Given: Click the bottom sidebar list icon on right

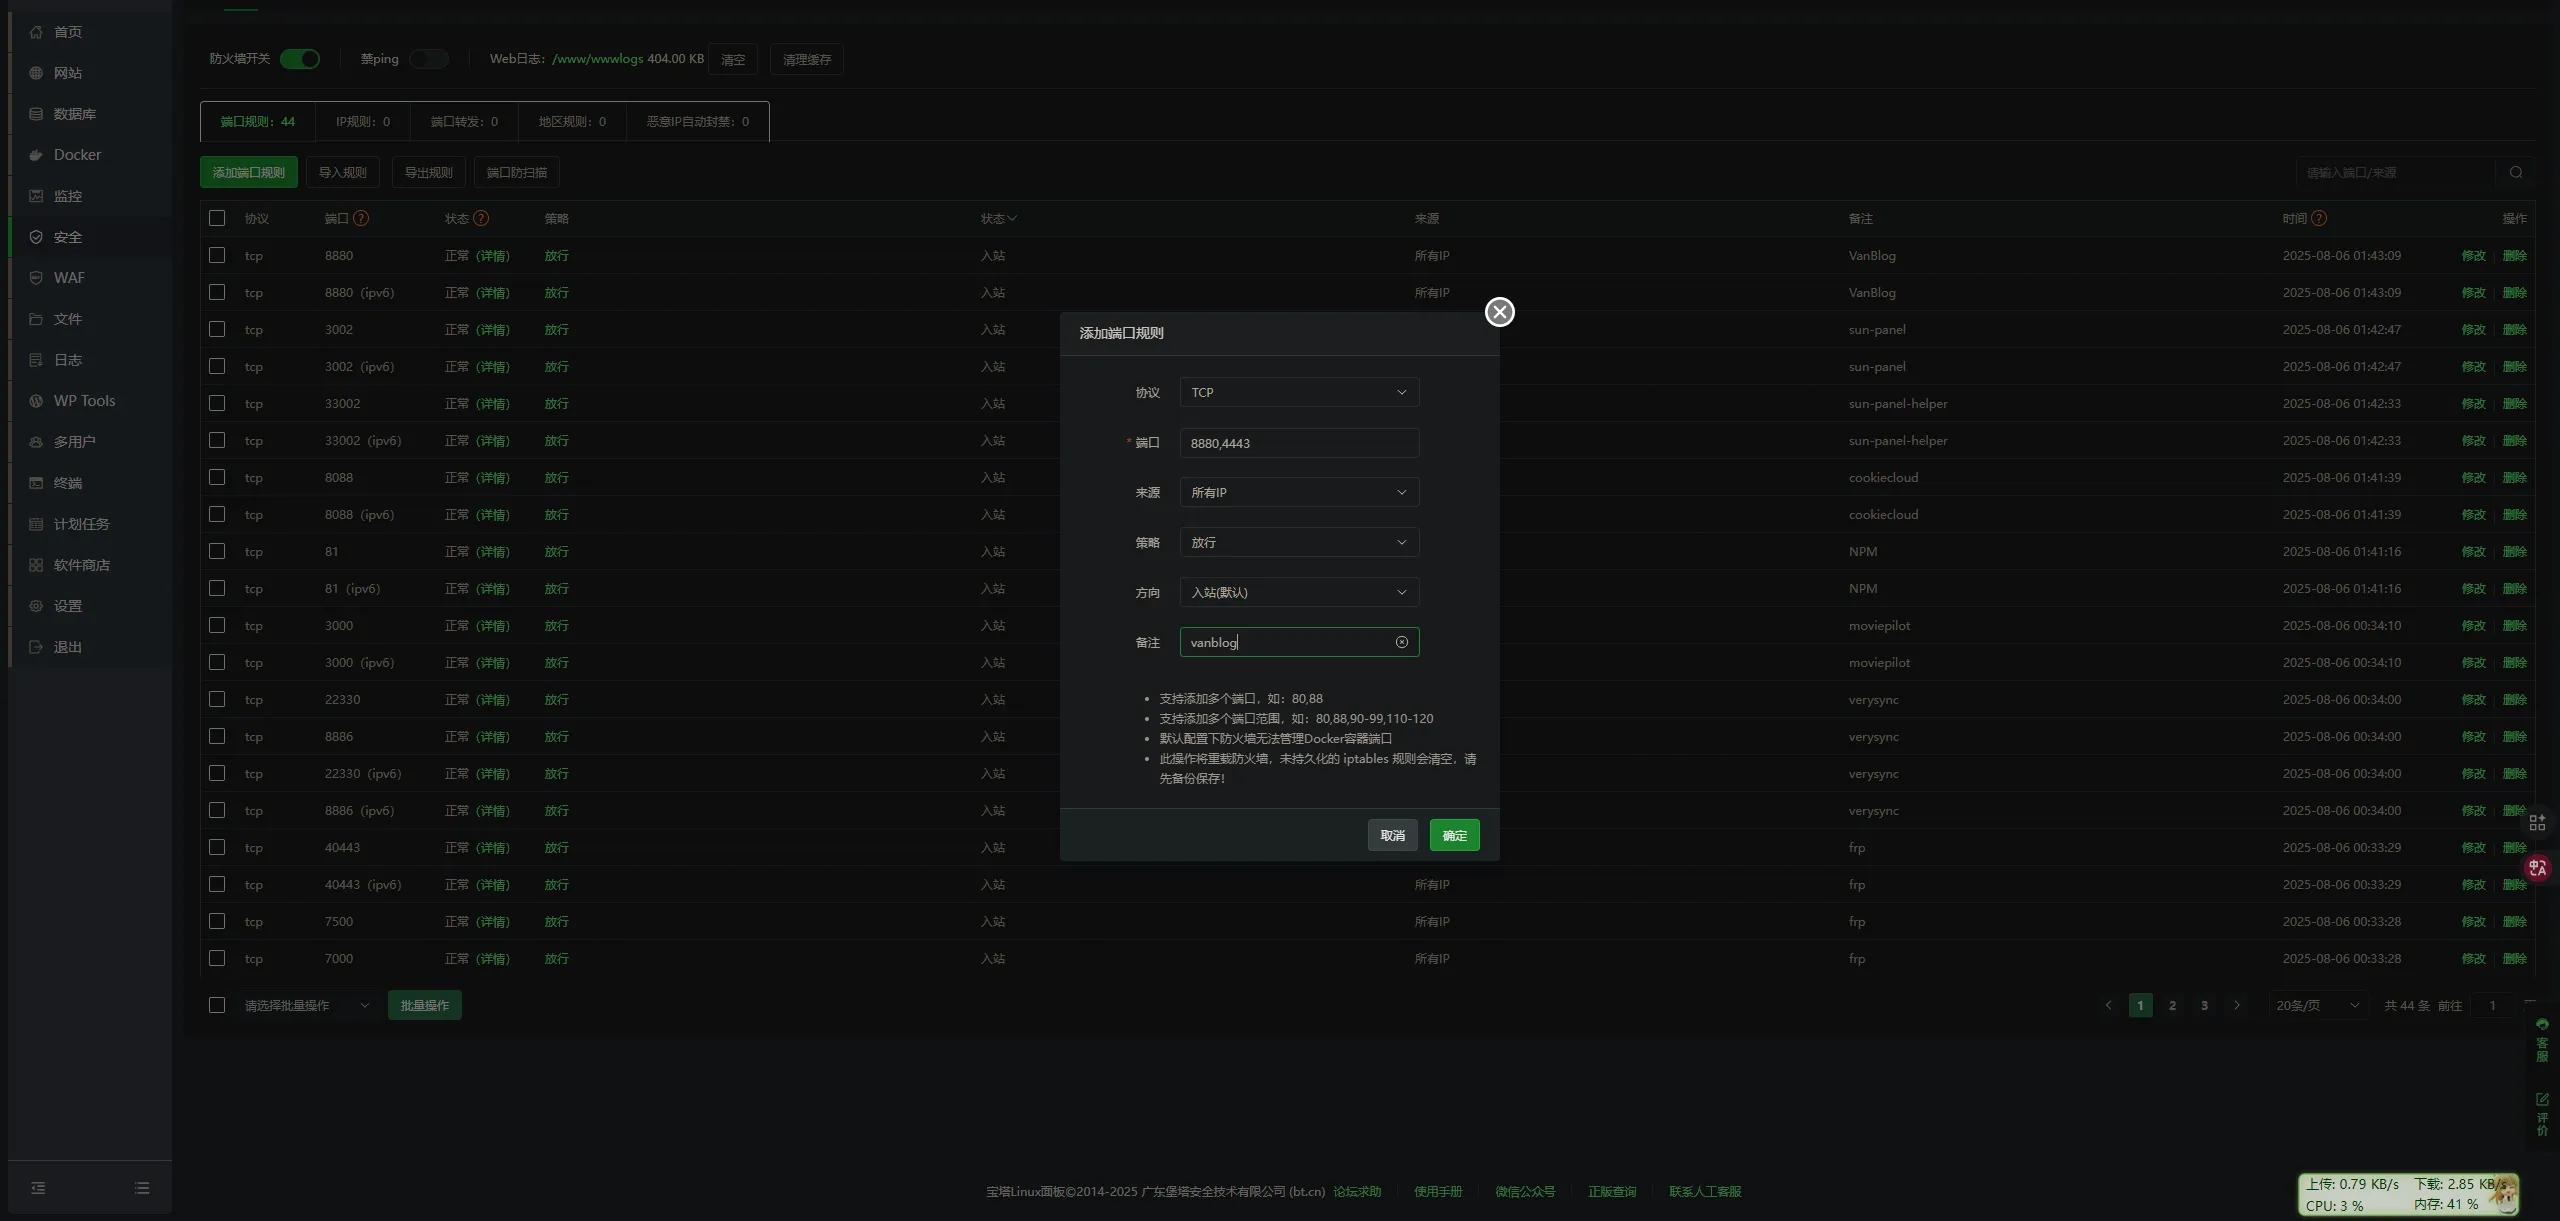Looking at the screenshot, I should click(x=142, y=1188).
